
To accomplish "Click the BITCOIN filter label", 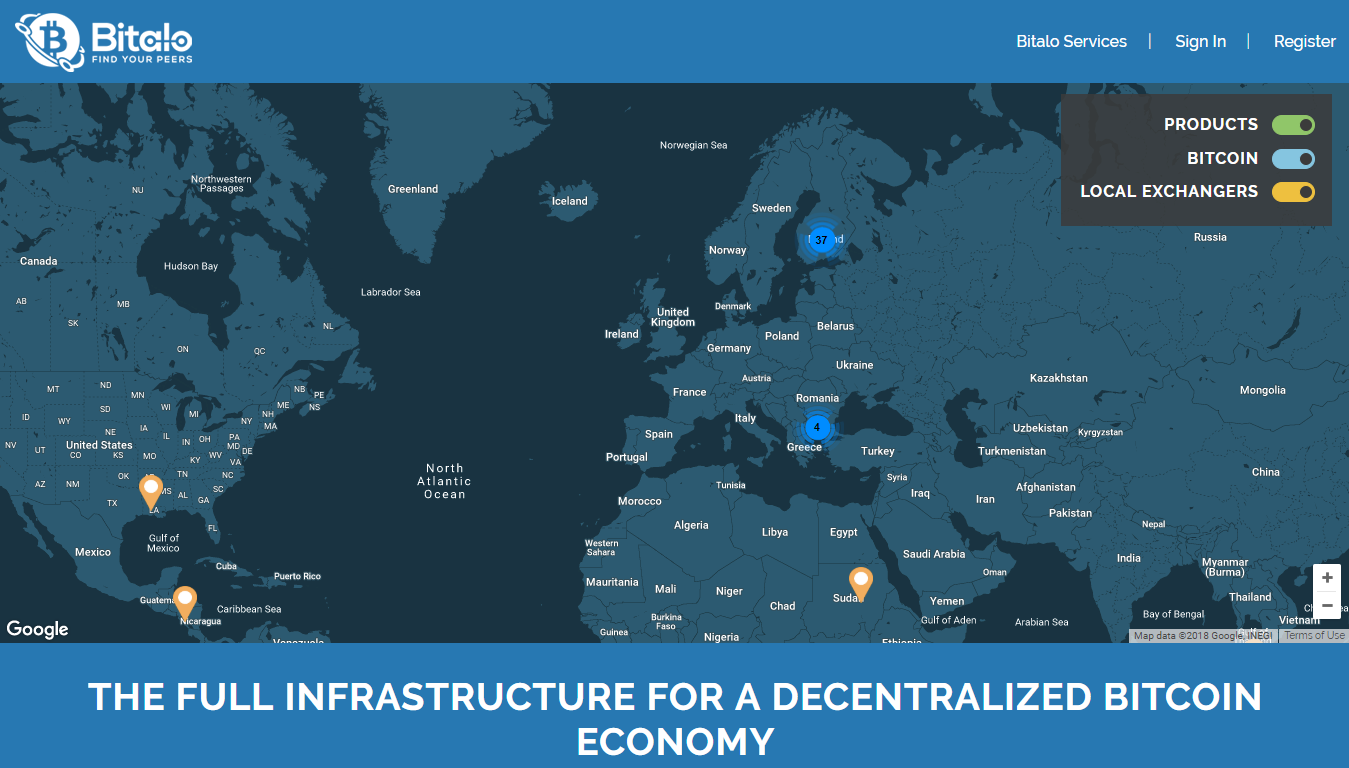I will 1222,158.
